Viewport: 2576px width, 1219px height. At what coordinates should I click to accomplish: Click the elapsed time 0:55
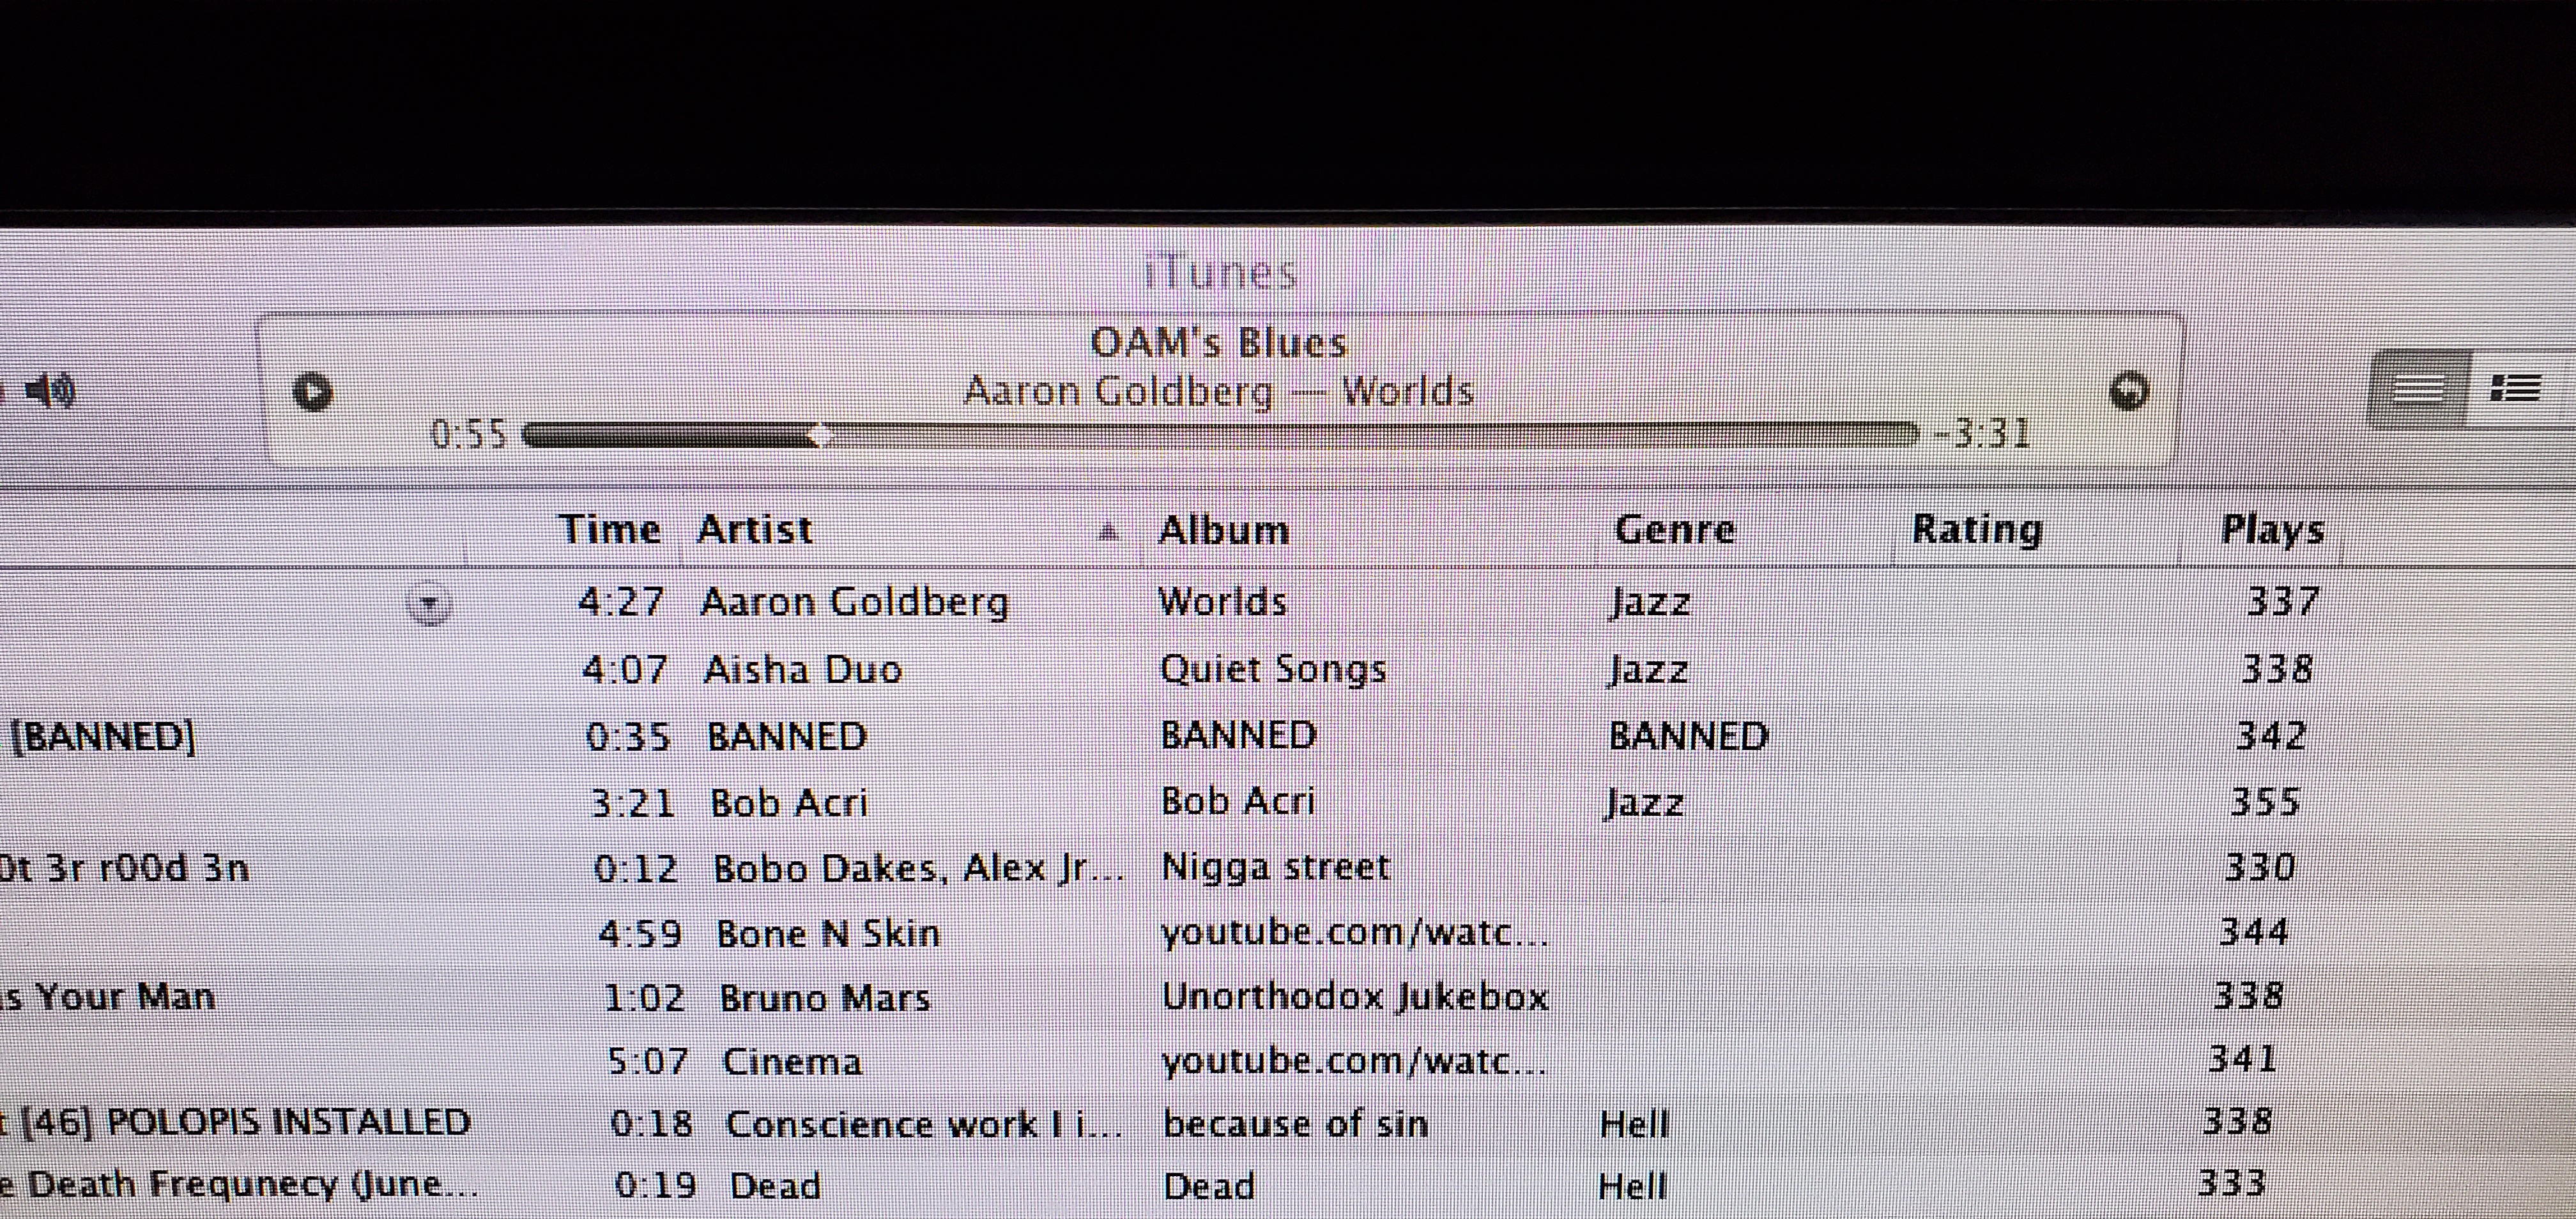point(469,435)
